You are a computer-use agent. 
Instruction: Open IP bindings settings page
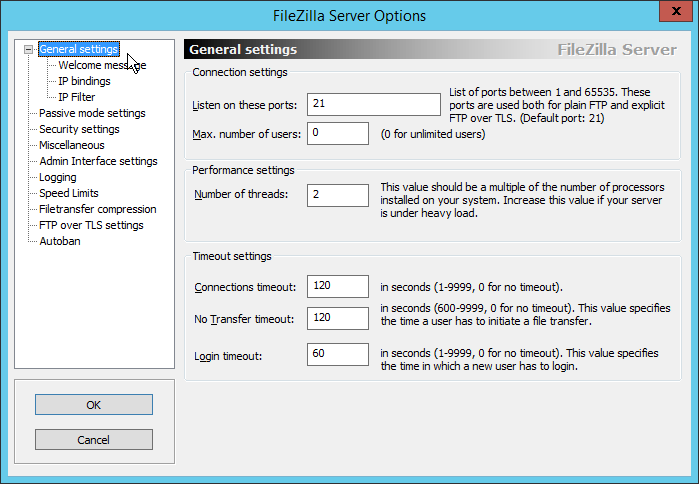(84, 81)
